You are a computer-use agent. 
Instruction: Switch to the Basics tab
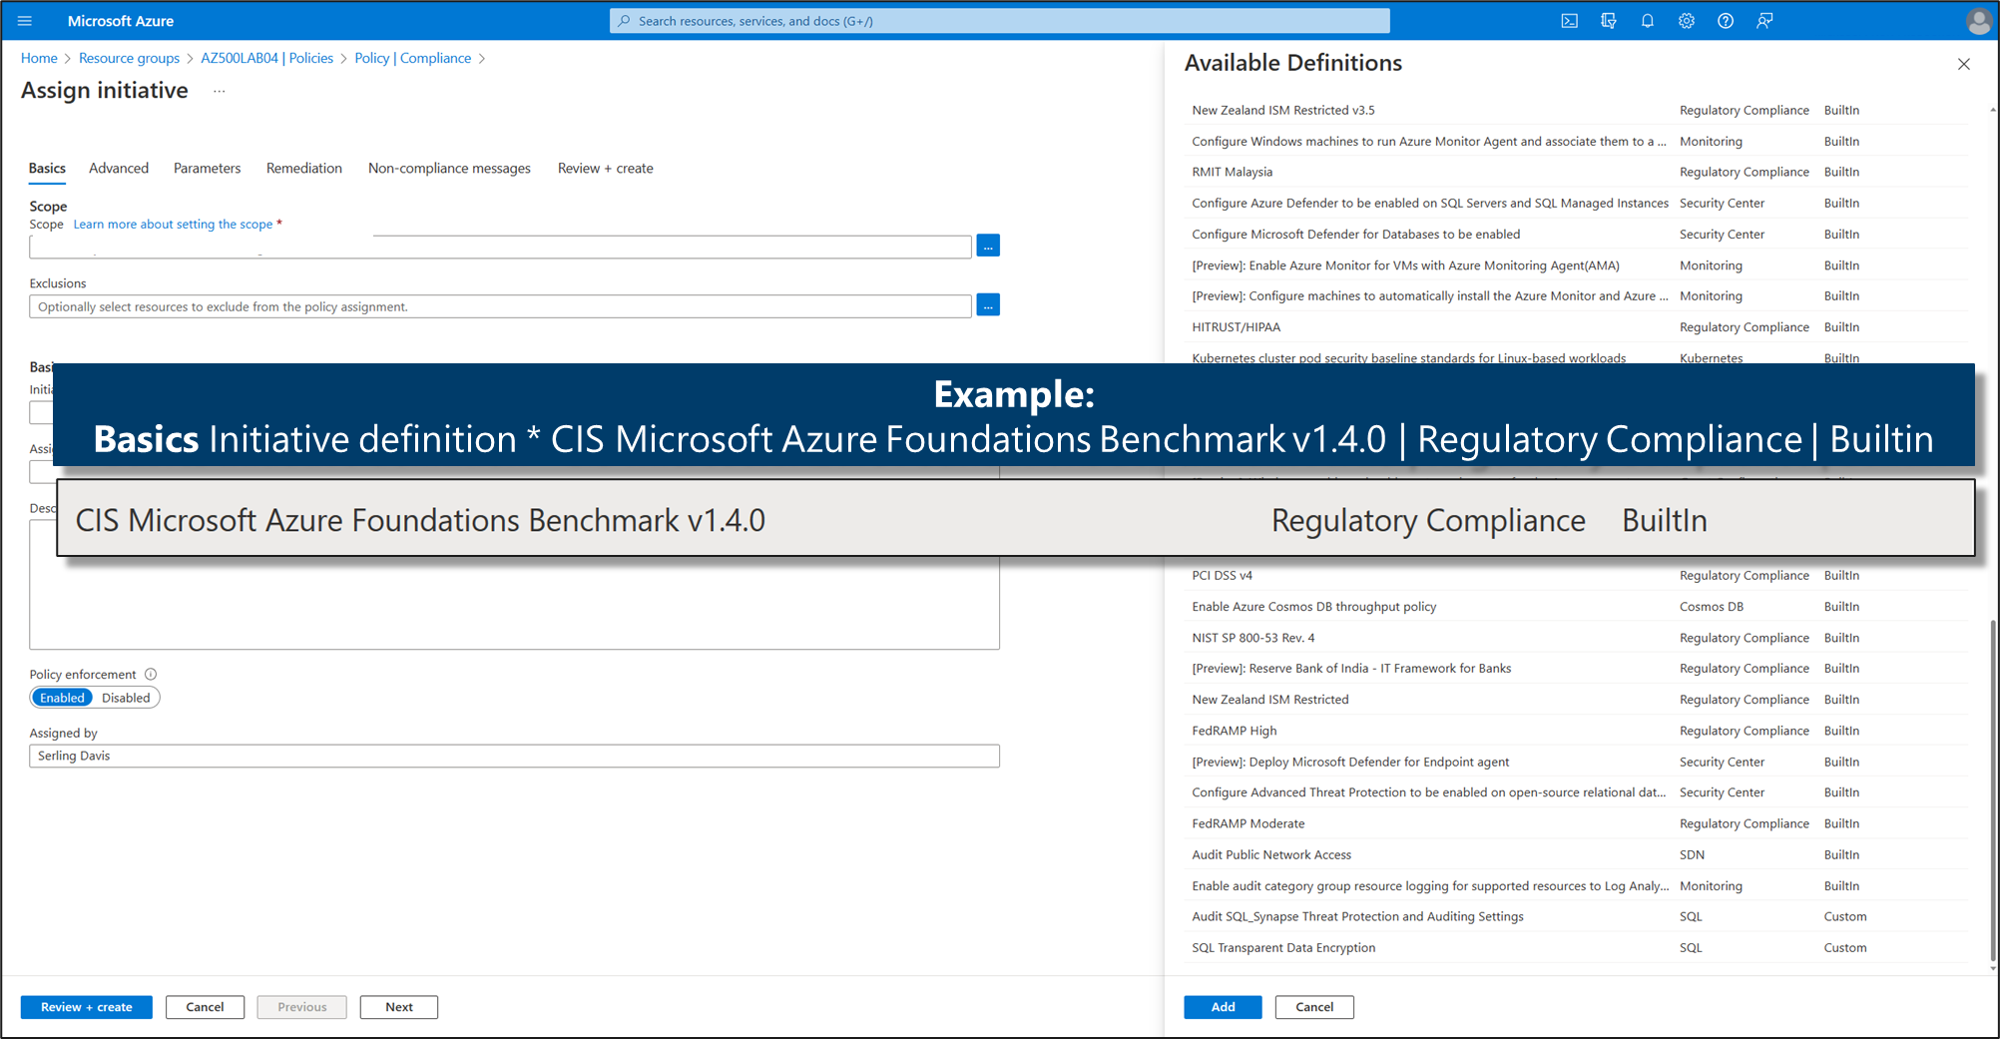tap(47, 169)
